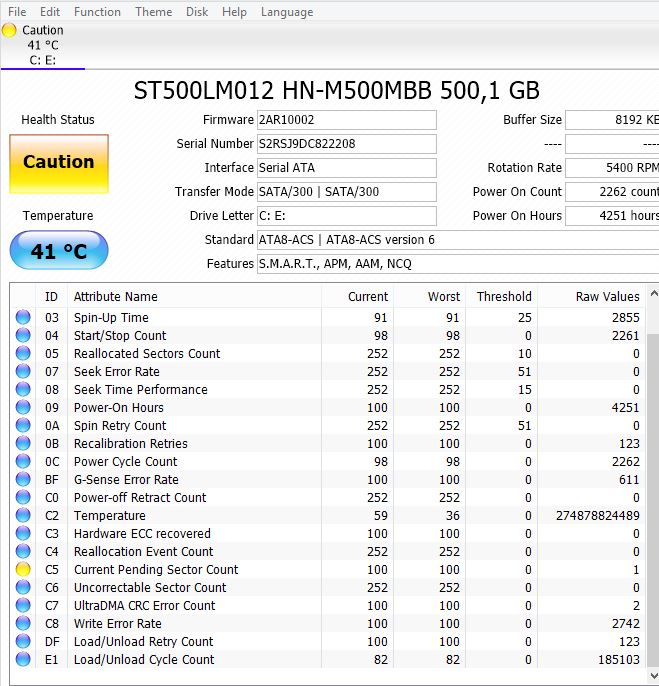Open the Help menu
Image resolution: width=659 pixels, height=686 pixels.
pos(234,12)
